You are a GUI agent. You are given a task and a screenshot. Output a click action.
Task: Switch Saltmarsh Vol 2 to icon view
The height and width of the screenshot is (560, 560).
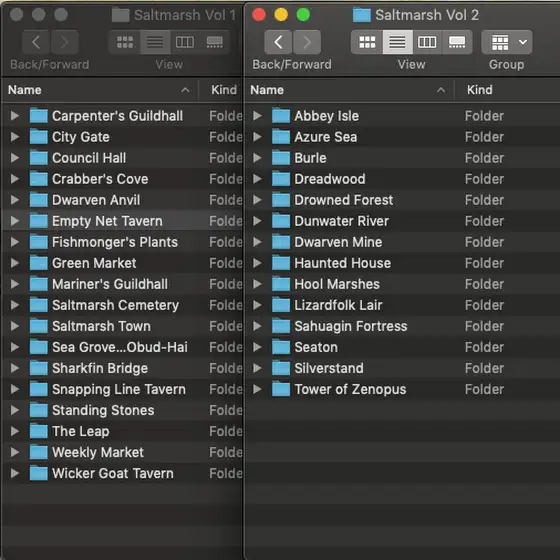tap(367, 42)
